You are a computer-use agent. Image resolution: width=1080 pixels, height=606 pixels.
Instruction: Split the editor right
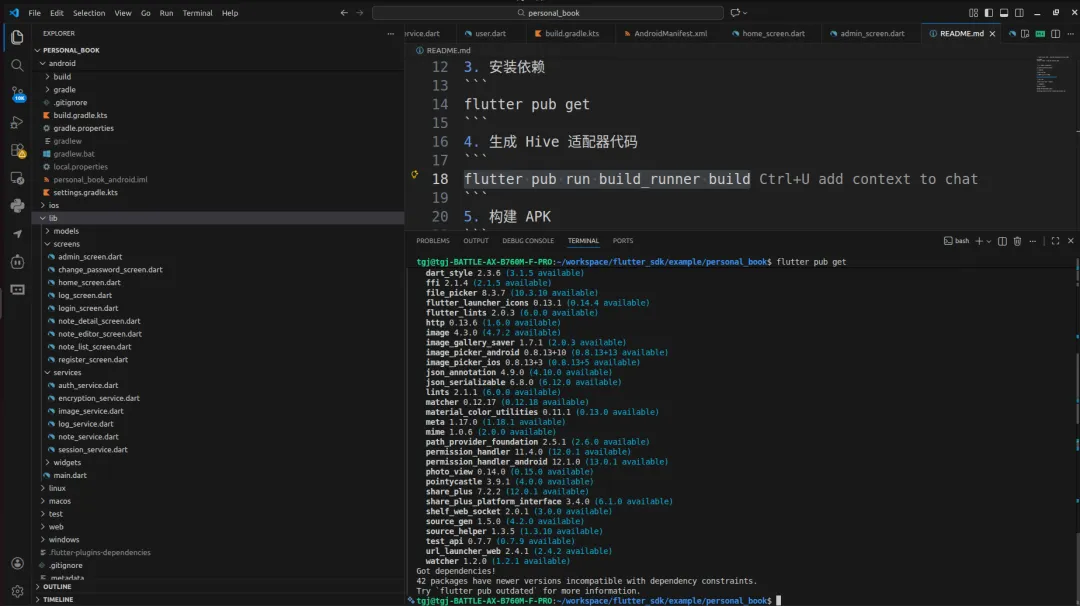(1055, 33)
